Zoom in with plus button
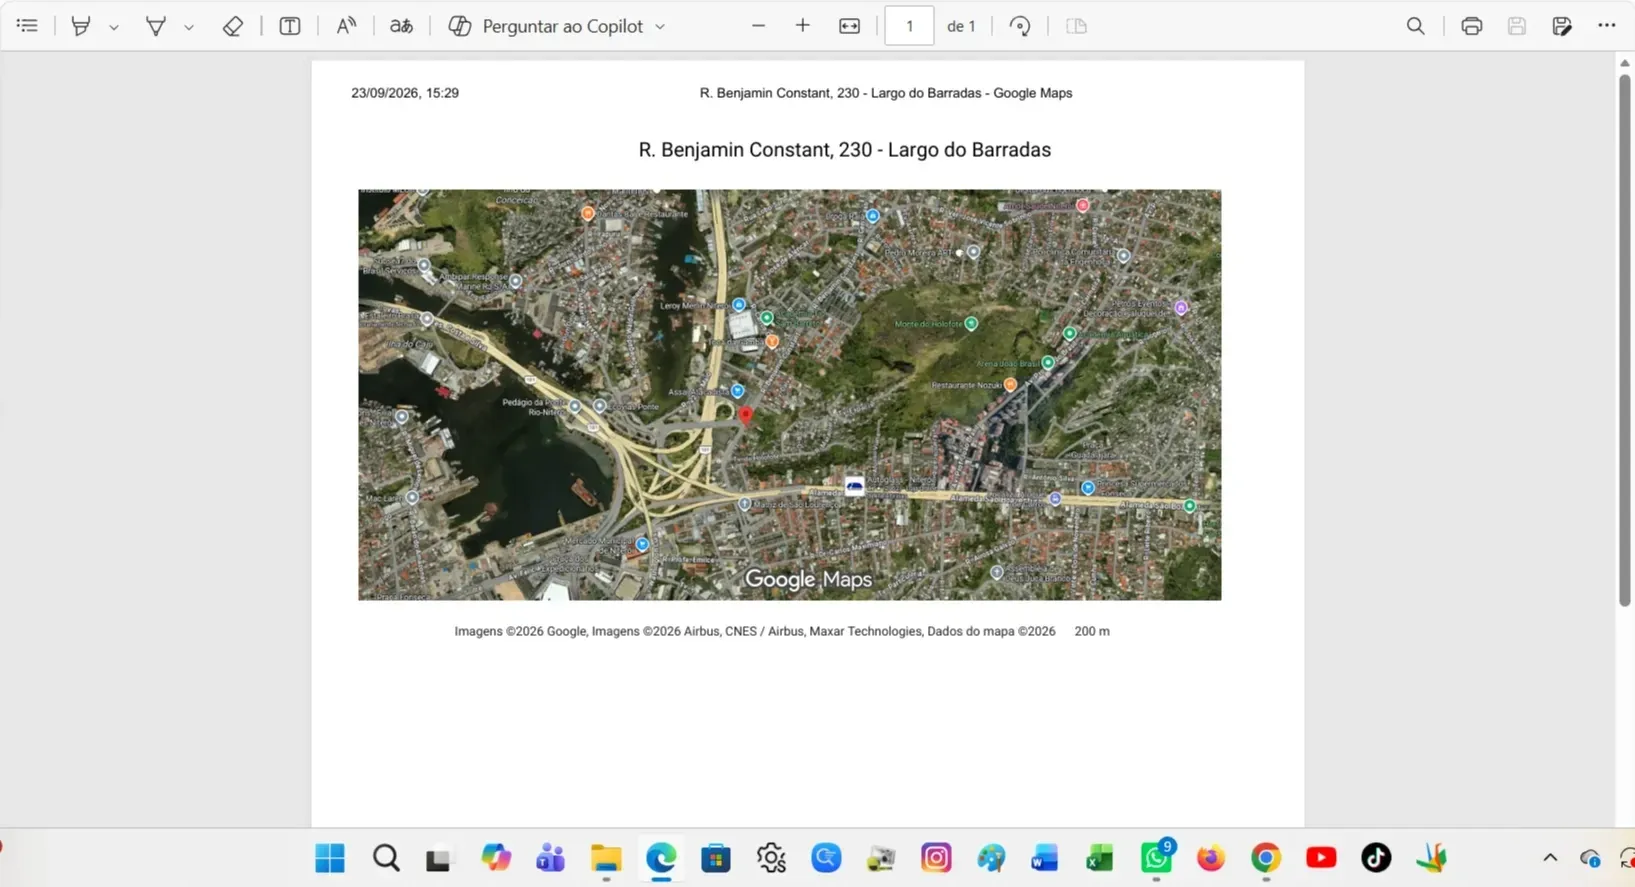Screen dimensions: 1635x887 coord(803,26)
